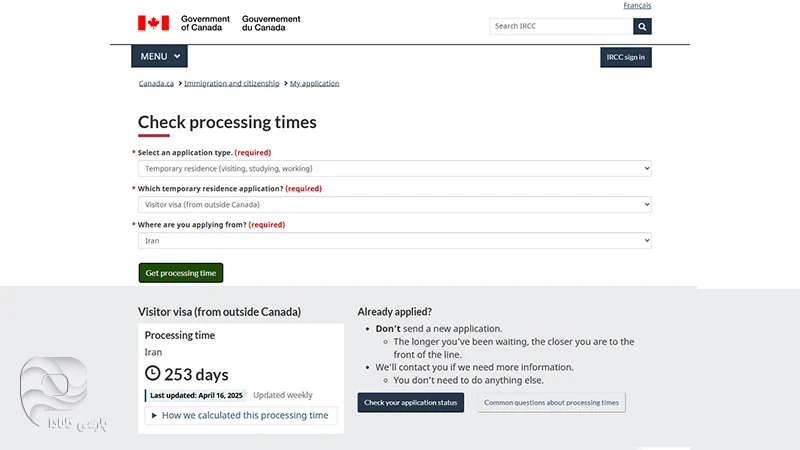Viewport: 800px width, 450px height.
Task: Click the search magnifier icon button
Action: point(642,26)
